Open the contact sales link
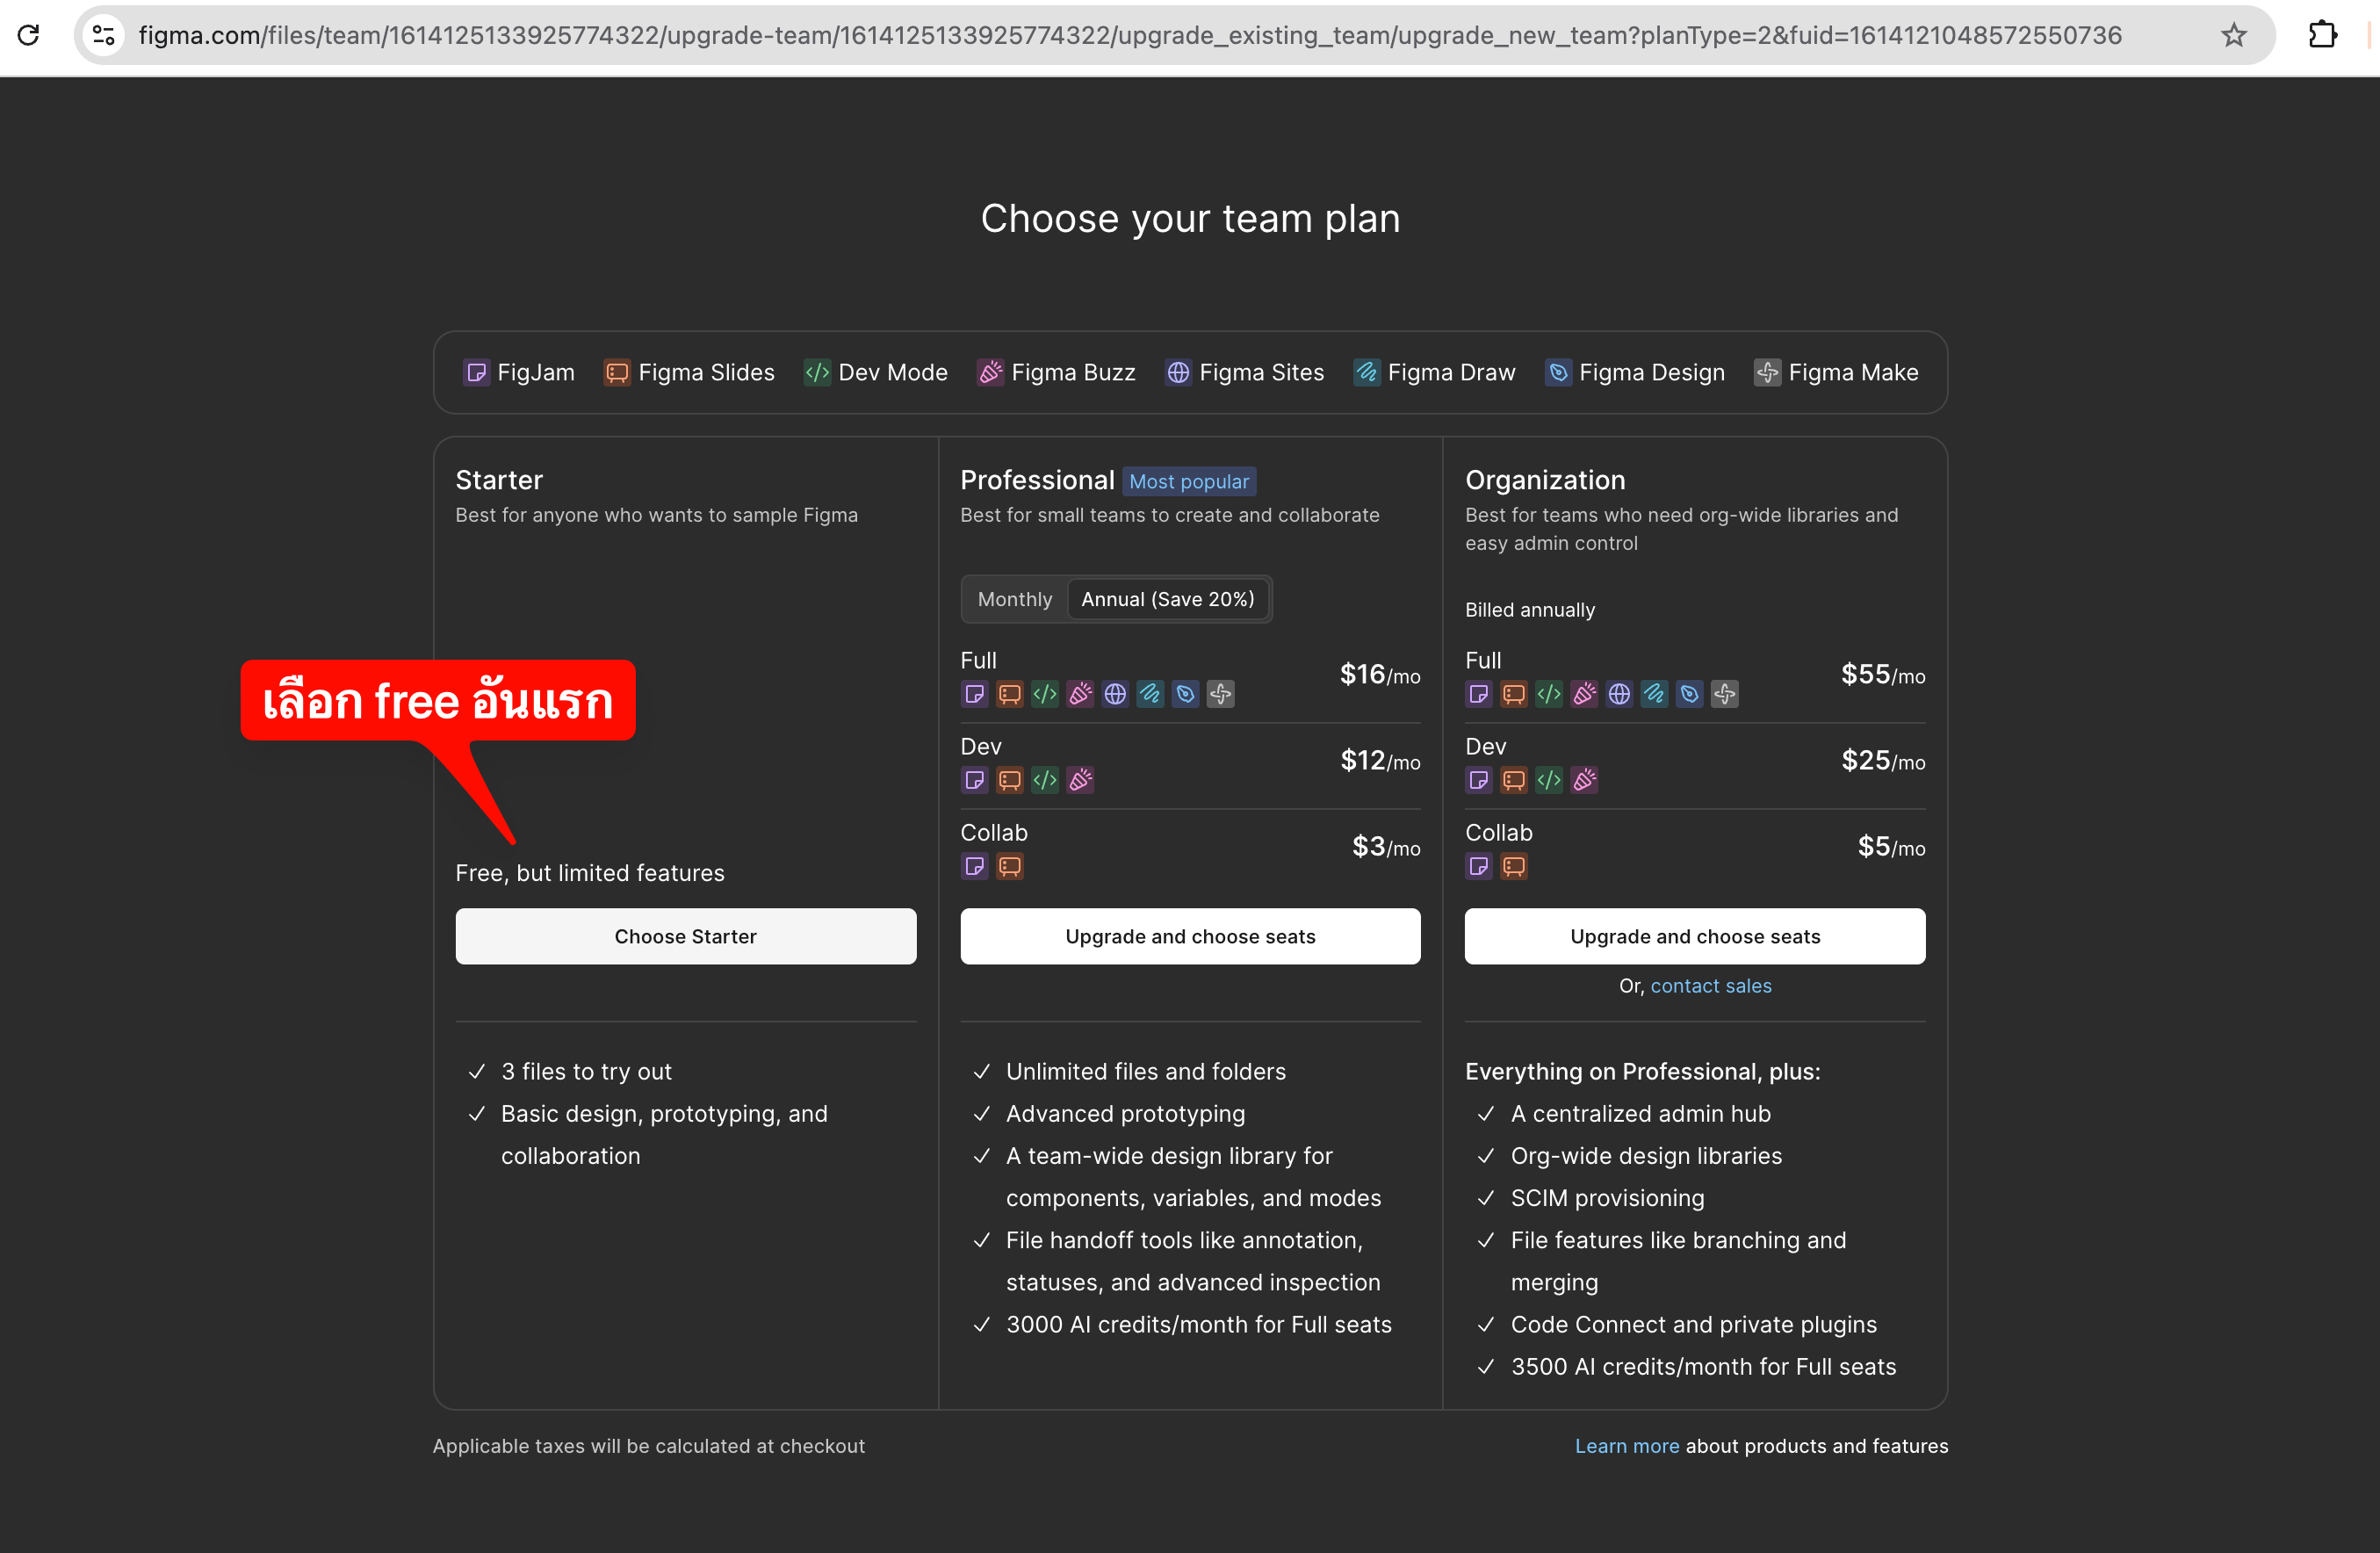2380x1553 pixels. [1710, 986]
